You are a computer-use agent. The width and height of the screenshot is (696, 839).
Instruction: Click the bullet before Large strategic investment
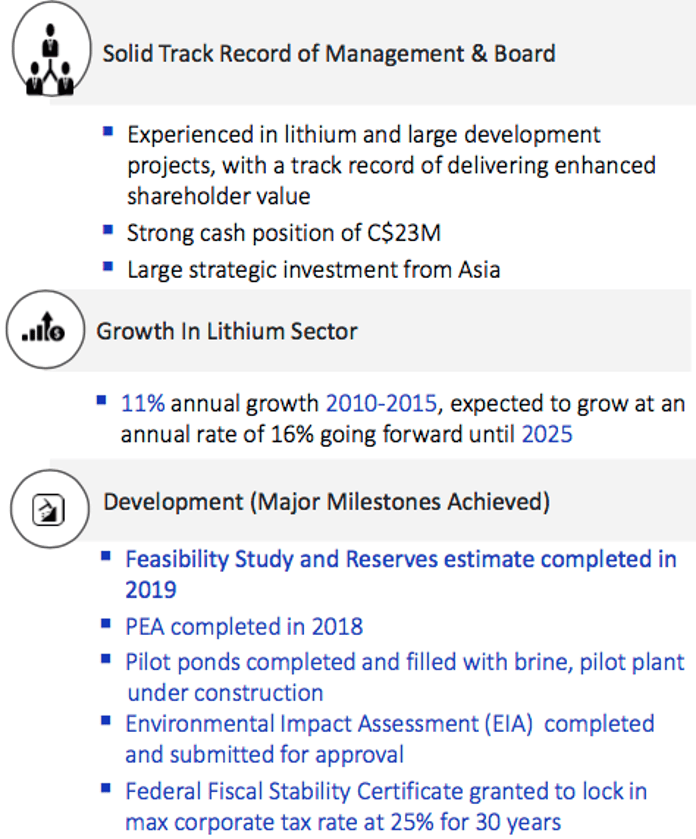click(108, 266)
